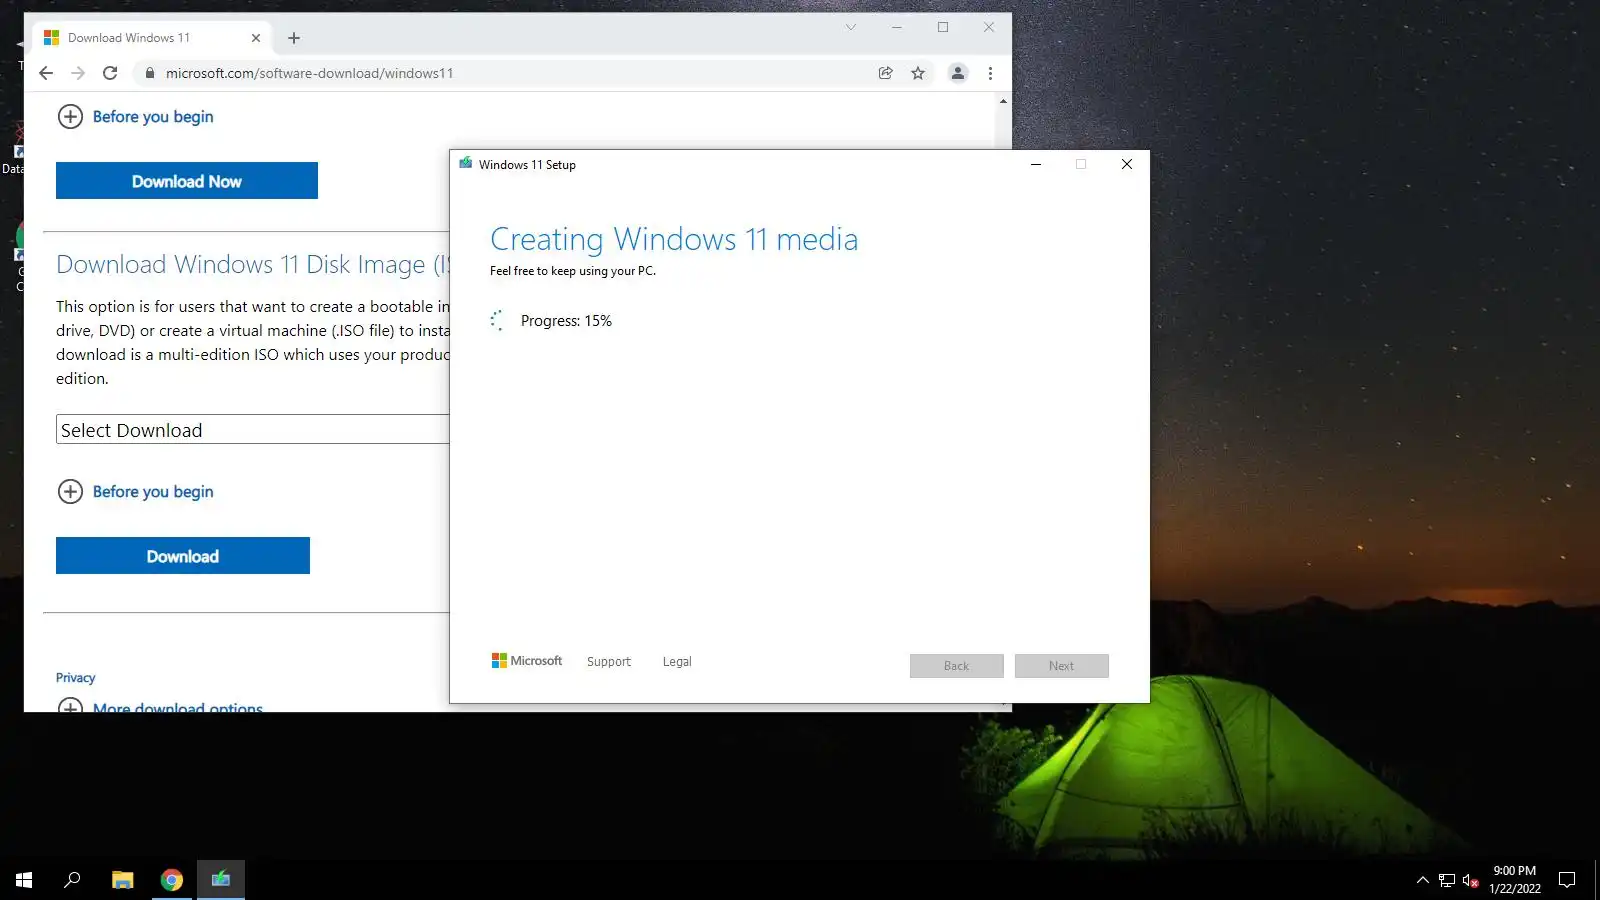The height and width of the screenshot is (900, 1600).
Task: Click the Chrome forward arrow
Action: [x=78, y=73]
